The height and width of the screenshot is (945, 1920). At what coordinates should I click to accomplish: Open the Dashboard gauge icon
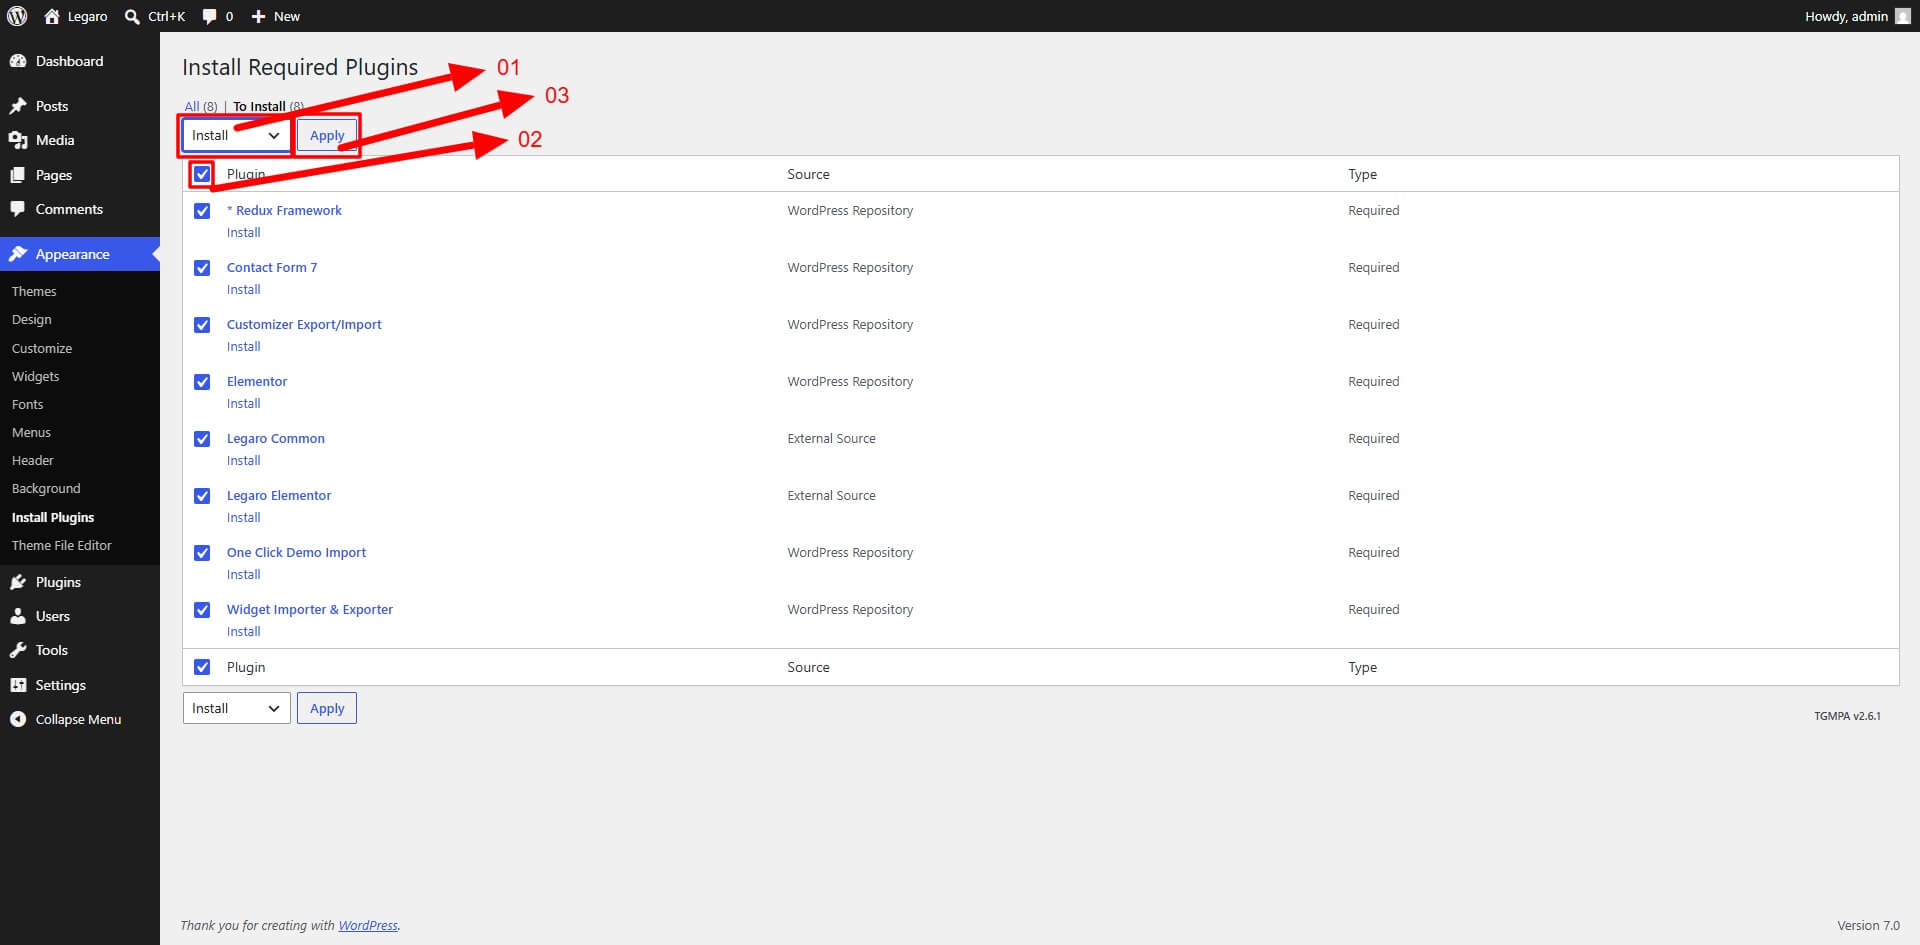click(18, 61)
